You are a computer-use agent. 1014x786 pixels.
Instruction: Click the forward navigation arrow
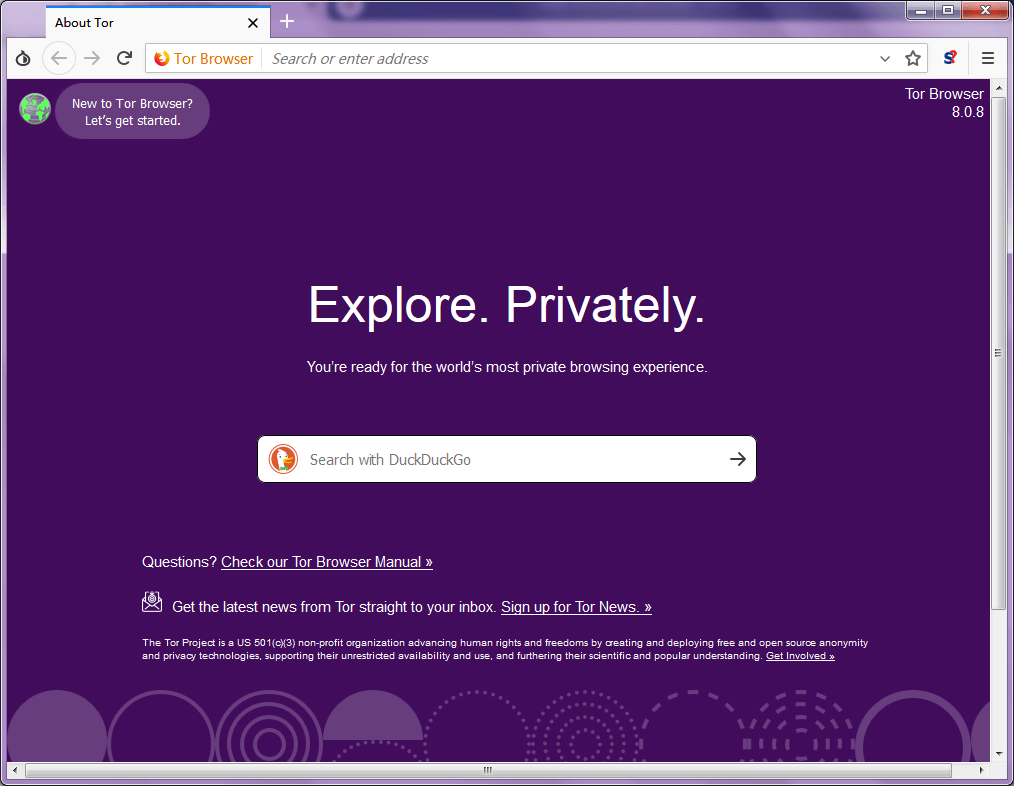click(x=92, y=59)
